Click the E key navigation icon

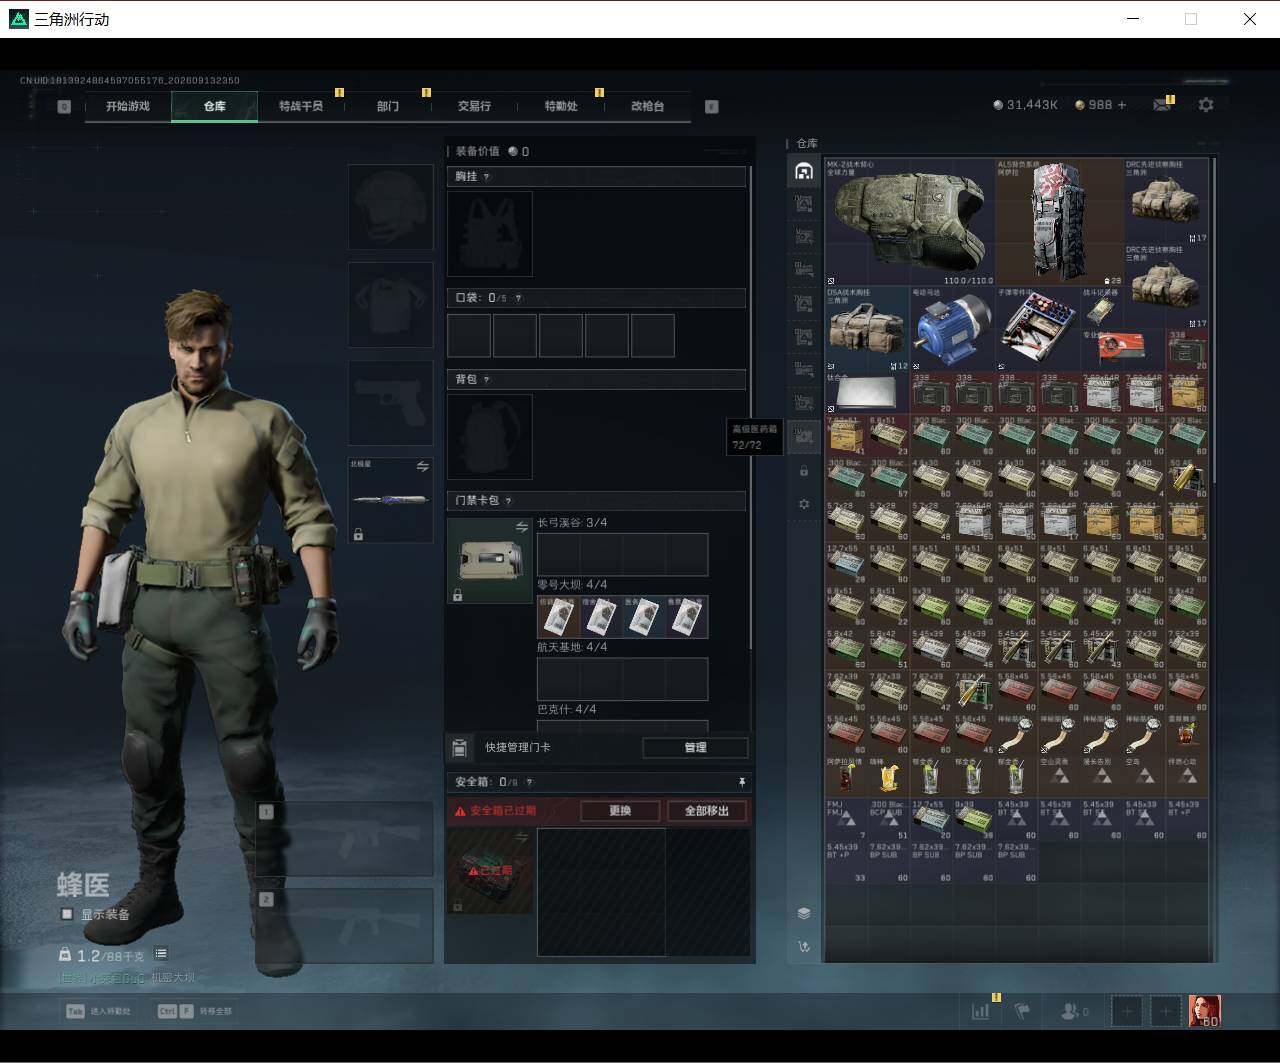pos(712,106)
